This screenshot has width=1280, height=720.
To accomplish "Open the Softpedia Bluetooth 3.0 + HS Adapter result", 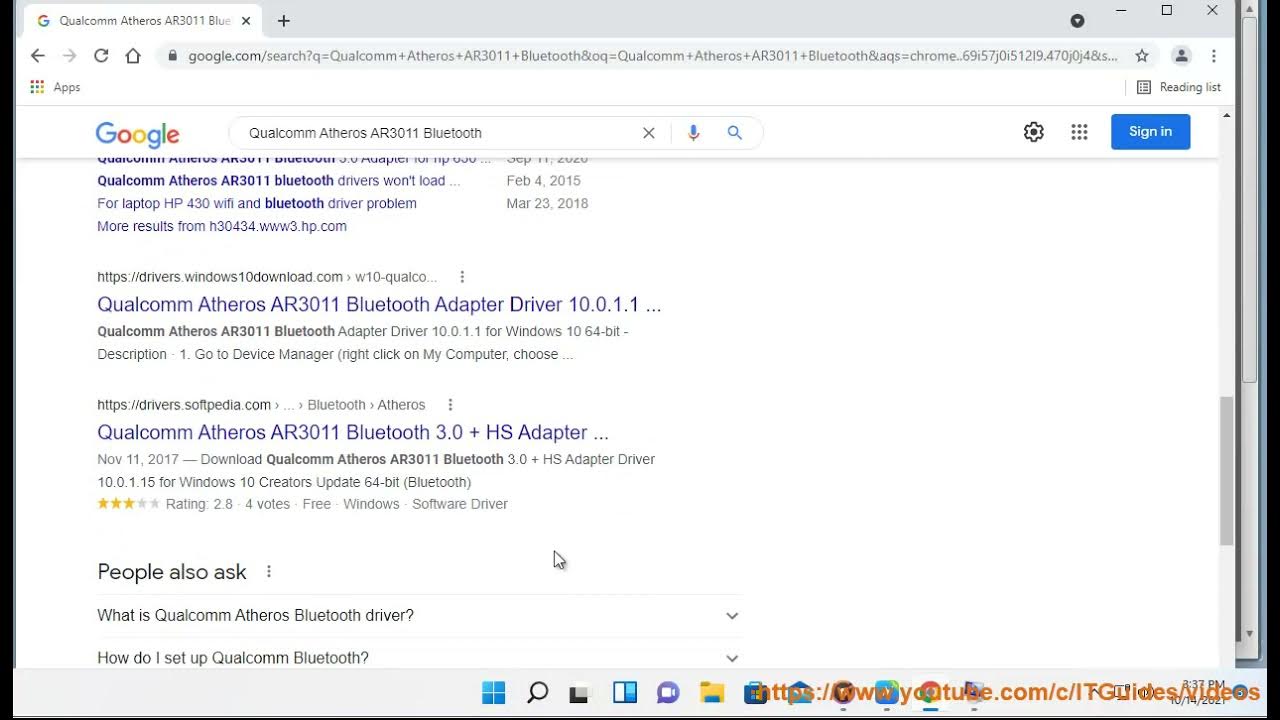I will (x=353, y=433).
